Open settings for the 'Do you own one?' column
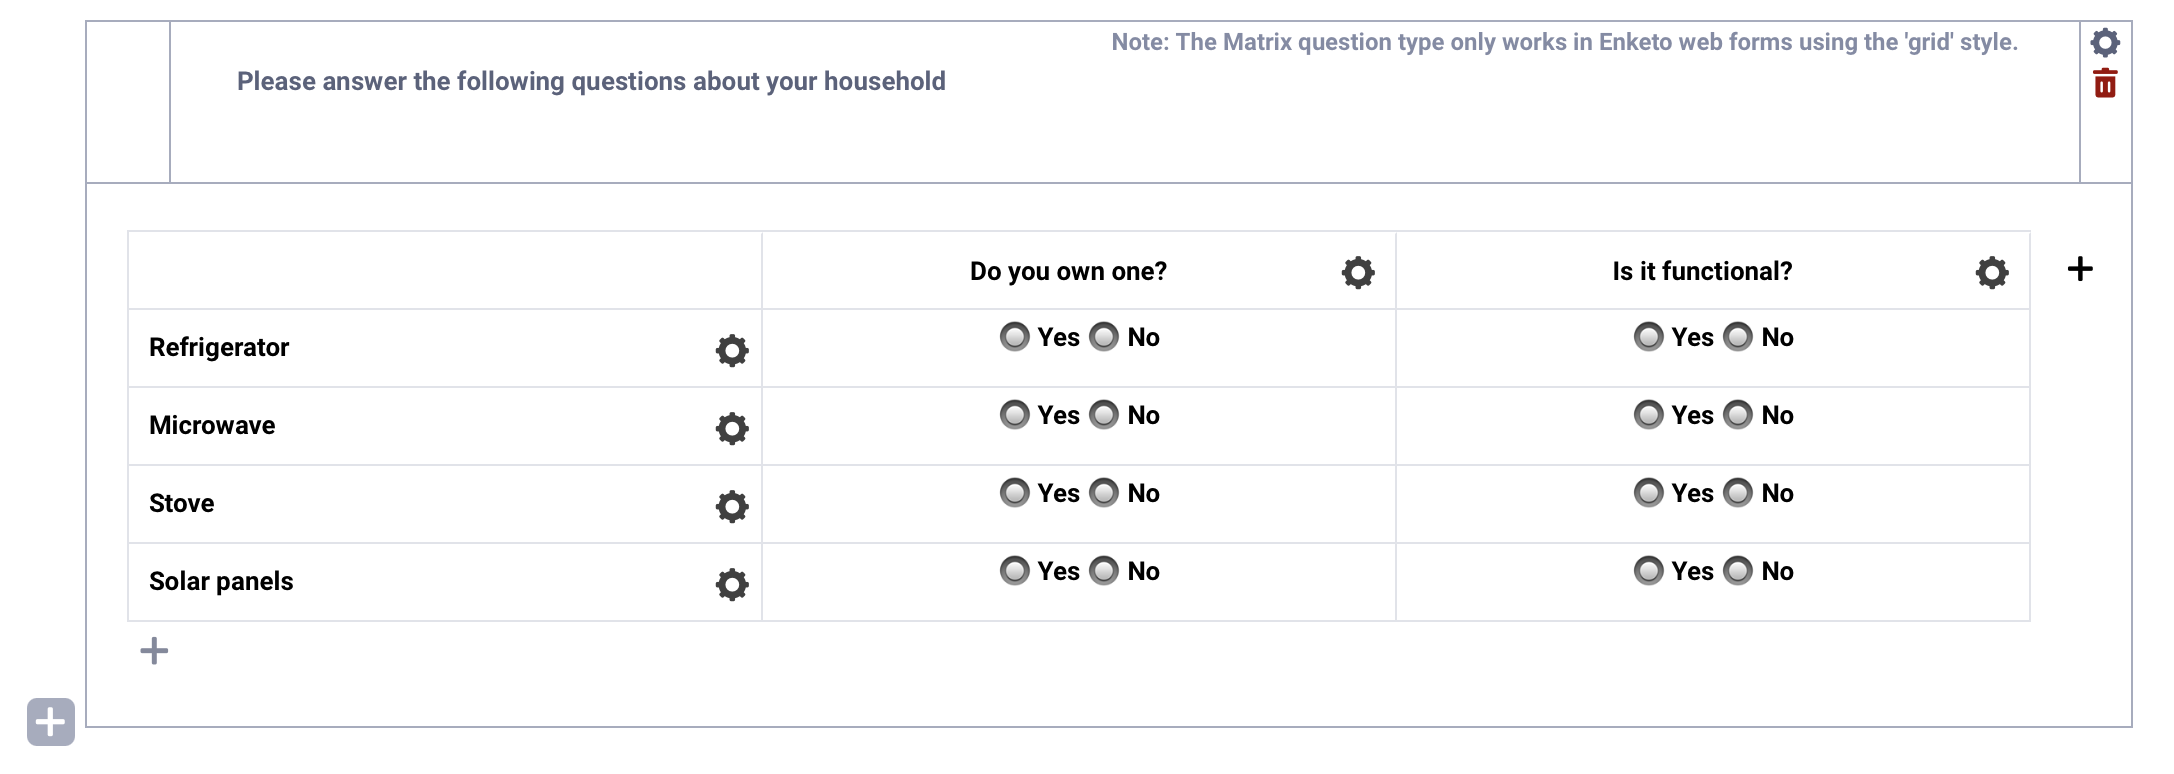Viewport: 2174px width, 774px height. [1356, 272]
